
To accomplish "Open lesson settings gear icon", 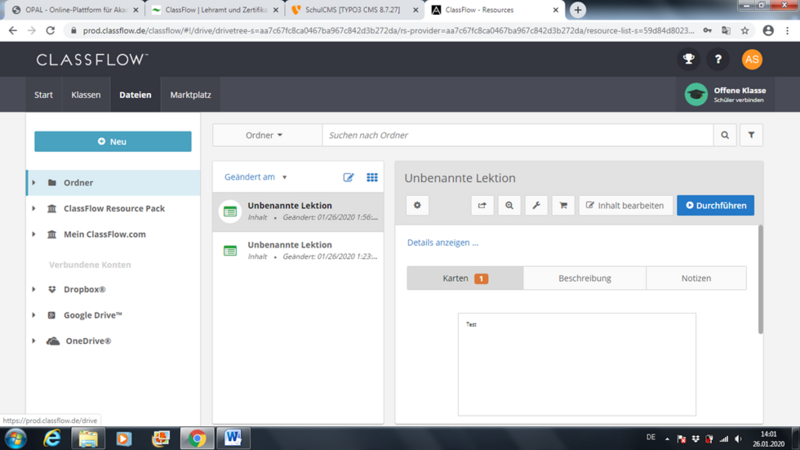I will (417, 205).
